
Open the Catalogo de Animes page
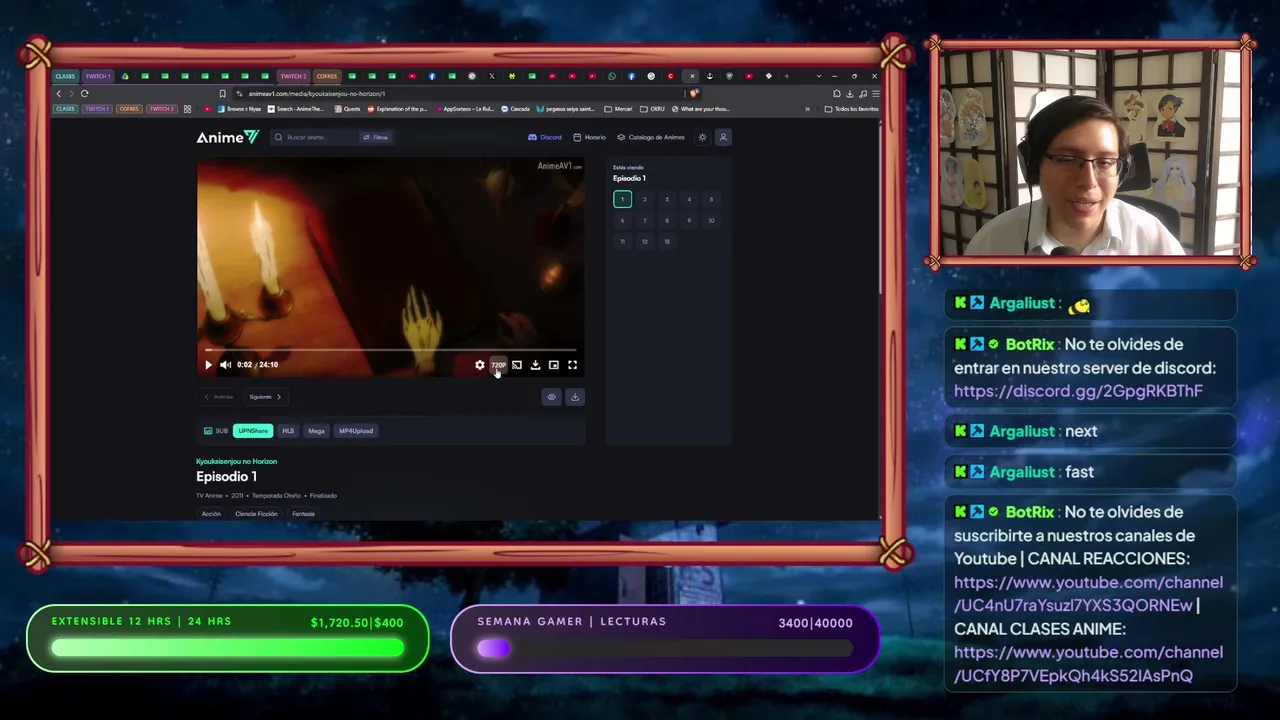651,137
